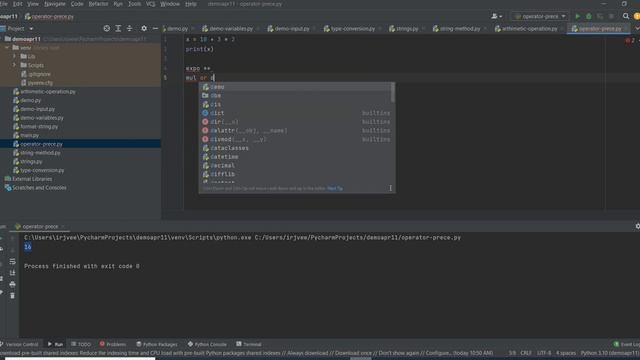This screenshot has height=360, width=640.
Task: Open popup more options dots icon
Action: click(390, 188)
